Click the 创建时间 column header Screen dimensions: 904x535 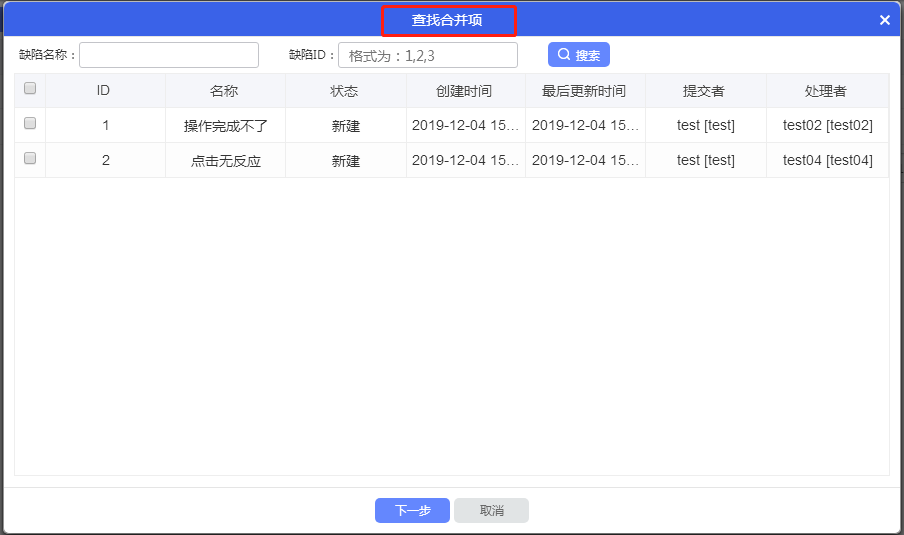pyautogui.click(x=465, y=91)
